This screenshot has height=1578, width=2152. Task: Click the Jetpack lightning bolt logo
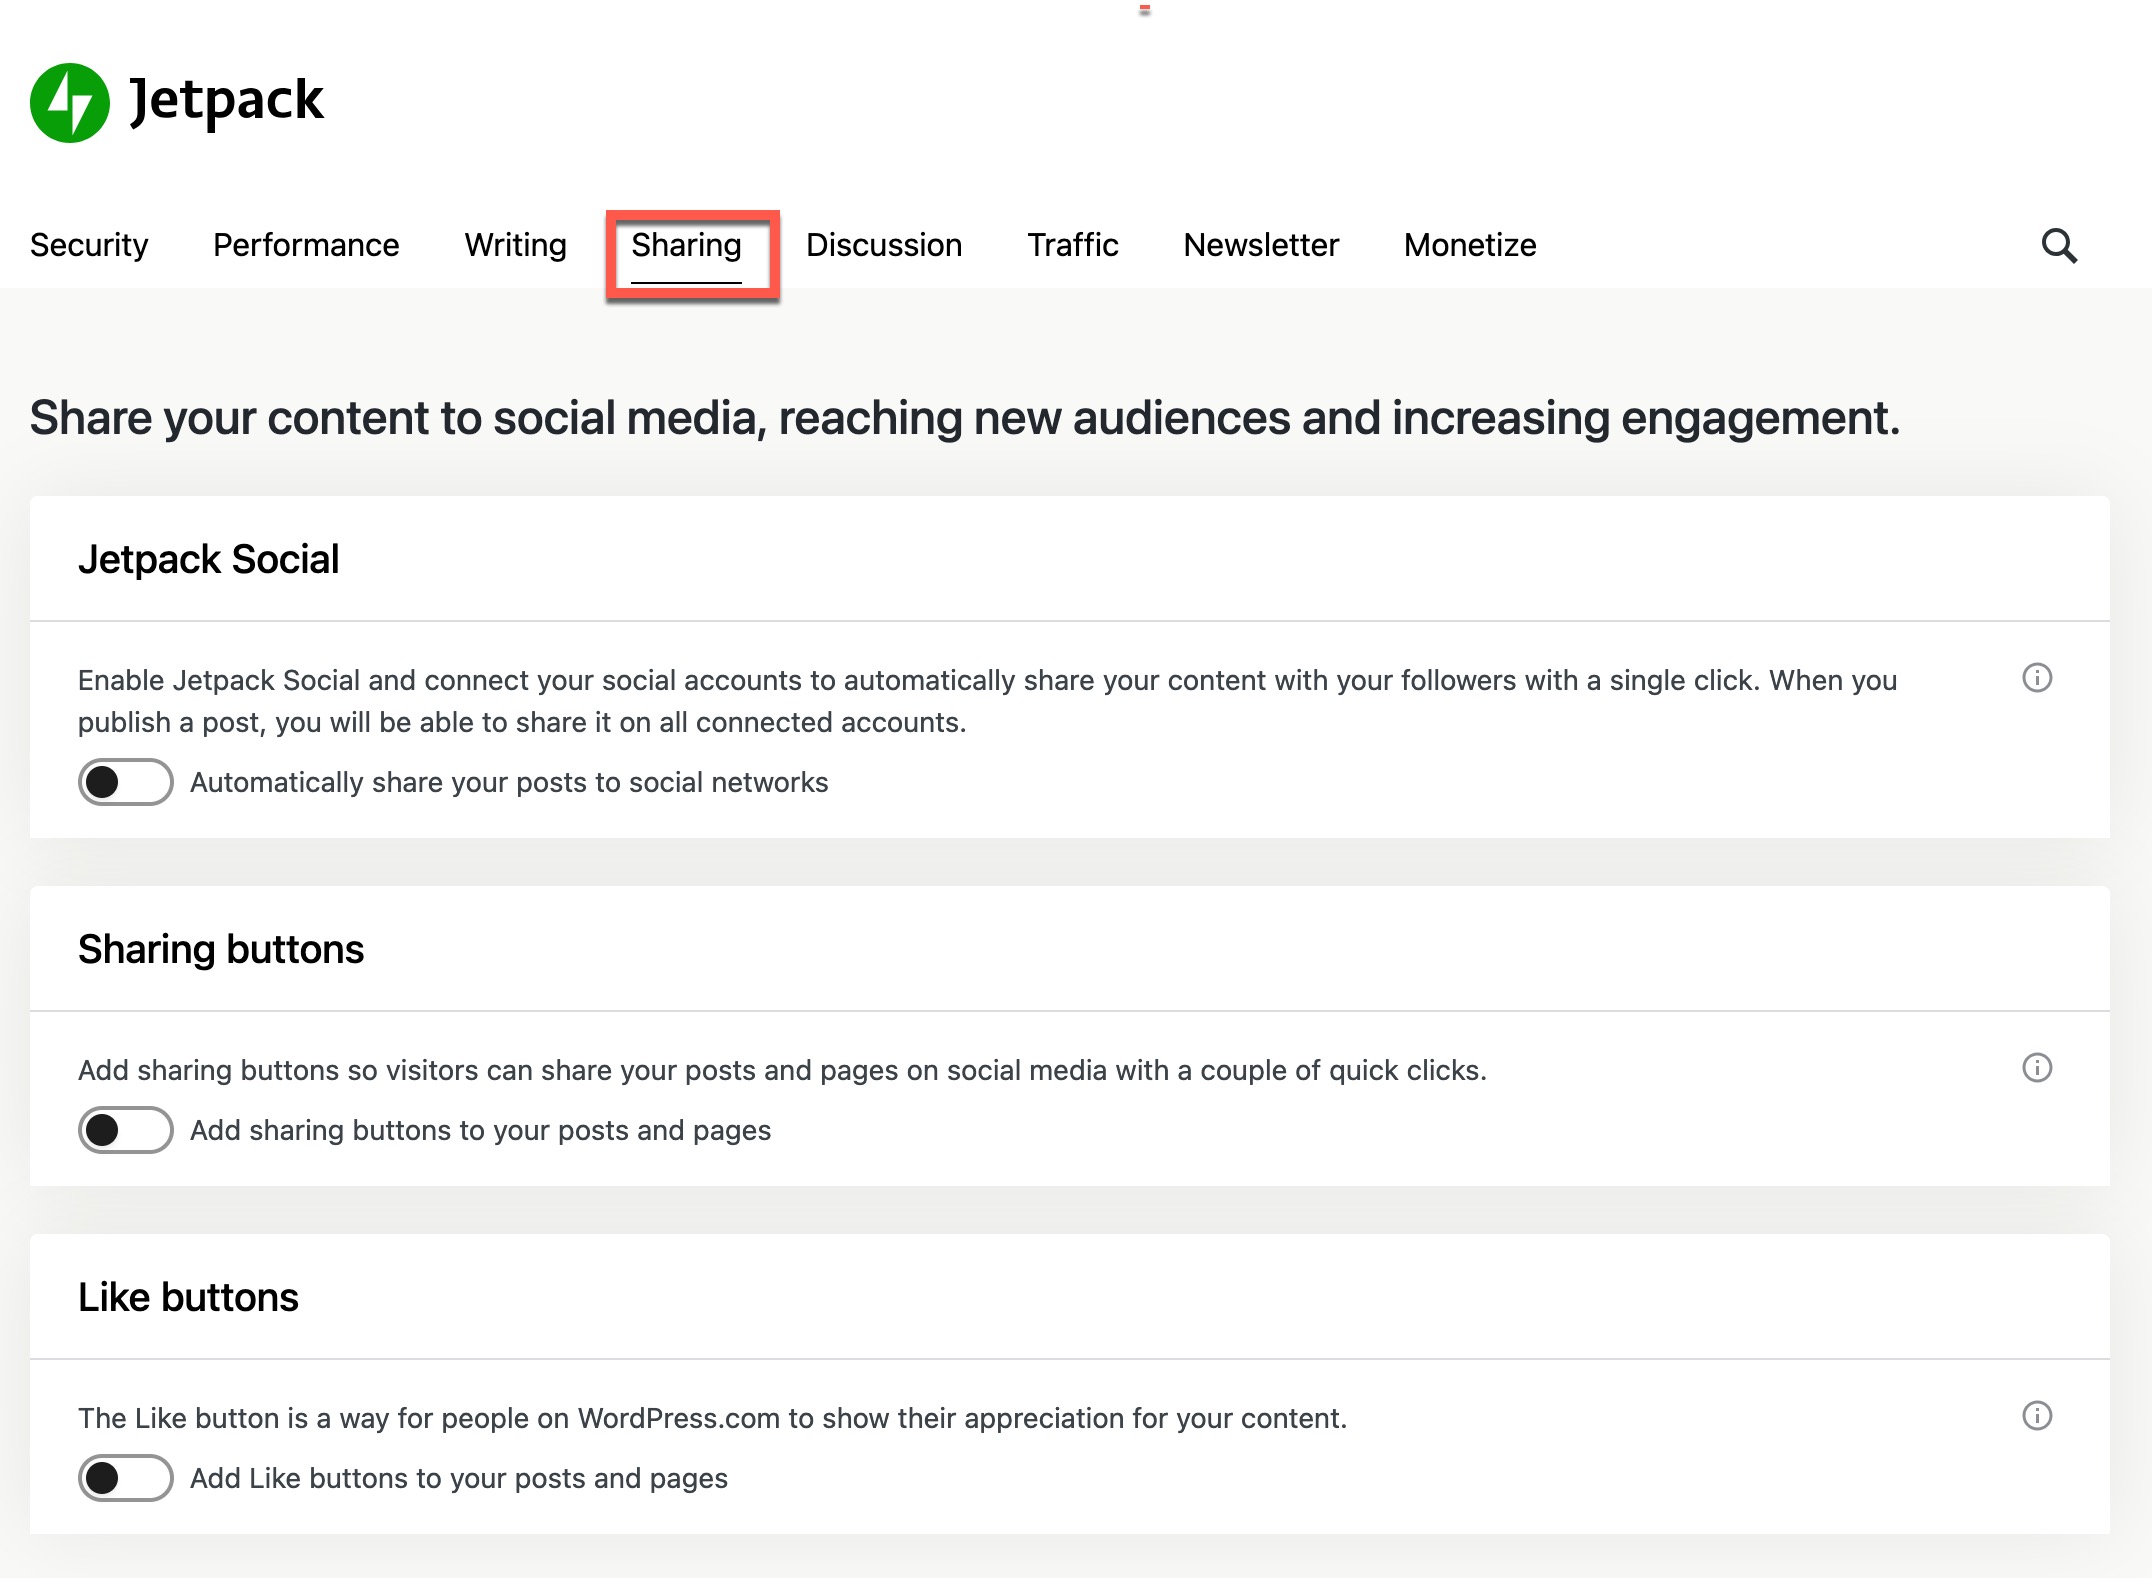pyautogui.click(x=70, y=103)
